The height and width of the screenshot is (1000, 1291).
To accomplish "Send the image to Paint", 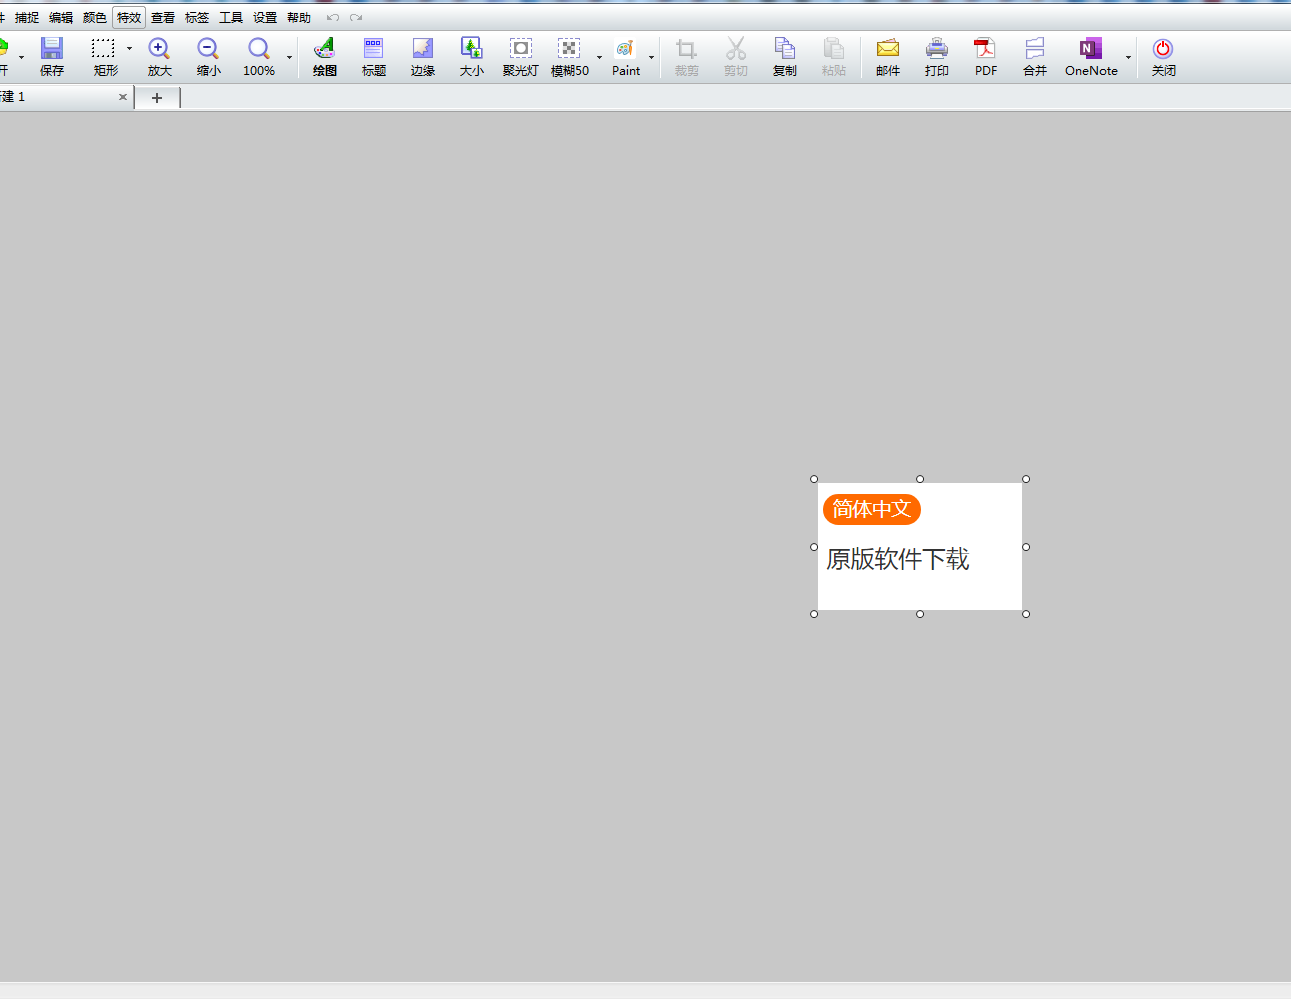I will (626, 57).
